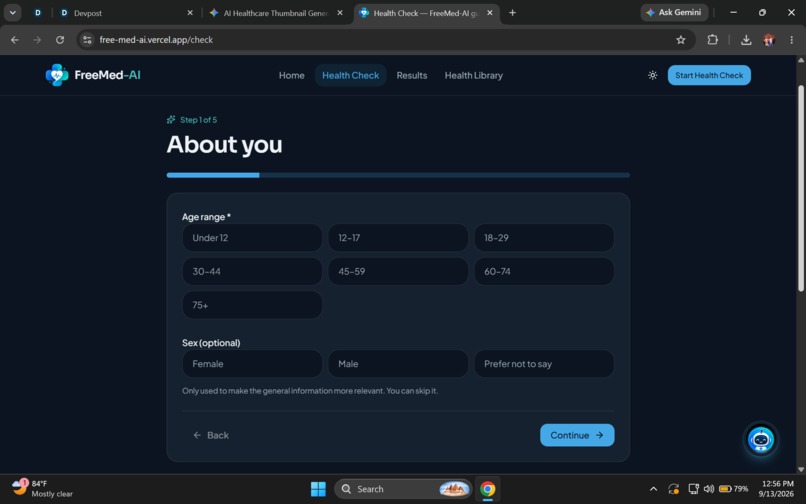Select the 12–17 age range
Image resolution: width=806 pixels, height=504 pixels.
398,238
